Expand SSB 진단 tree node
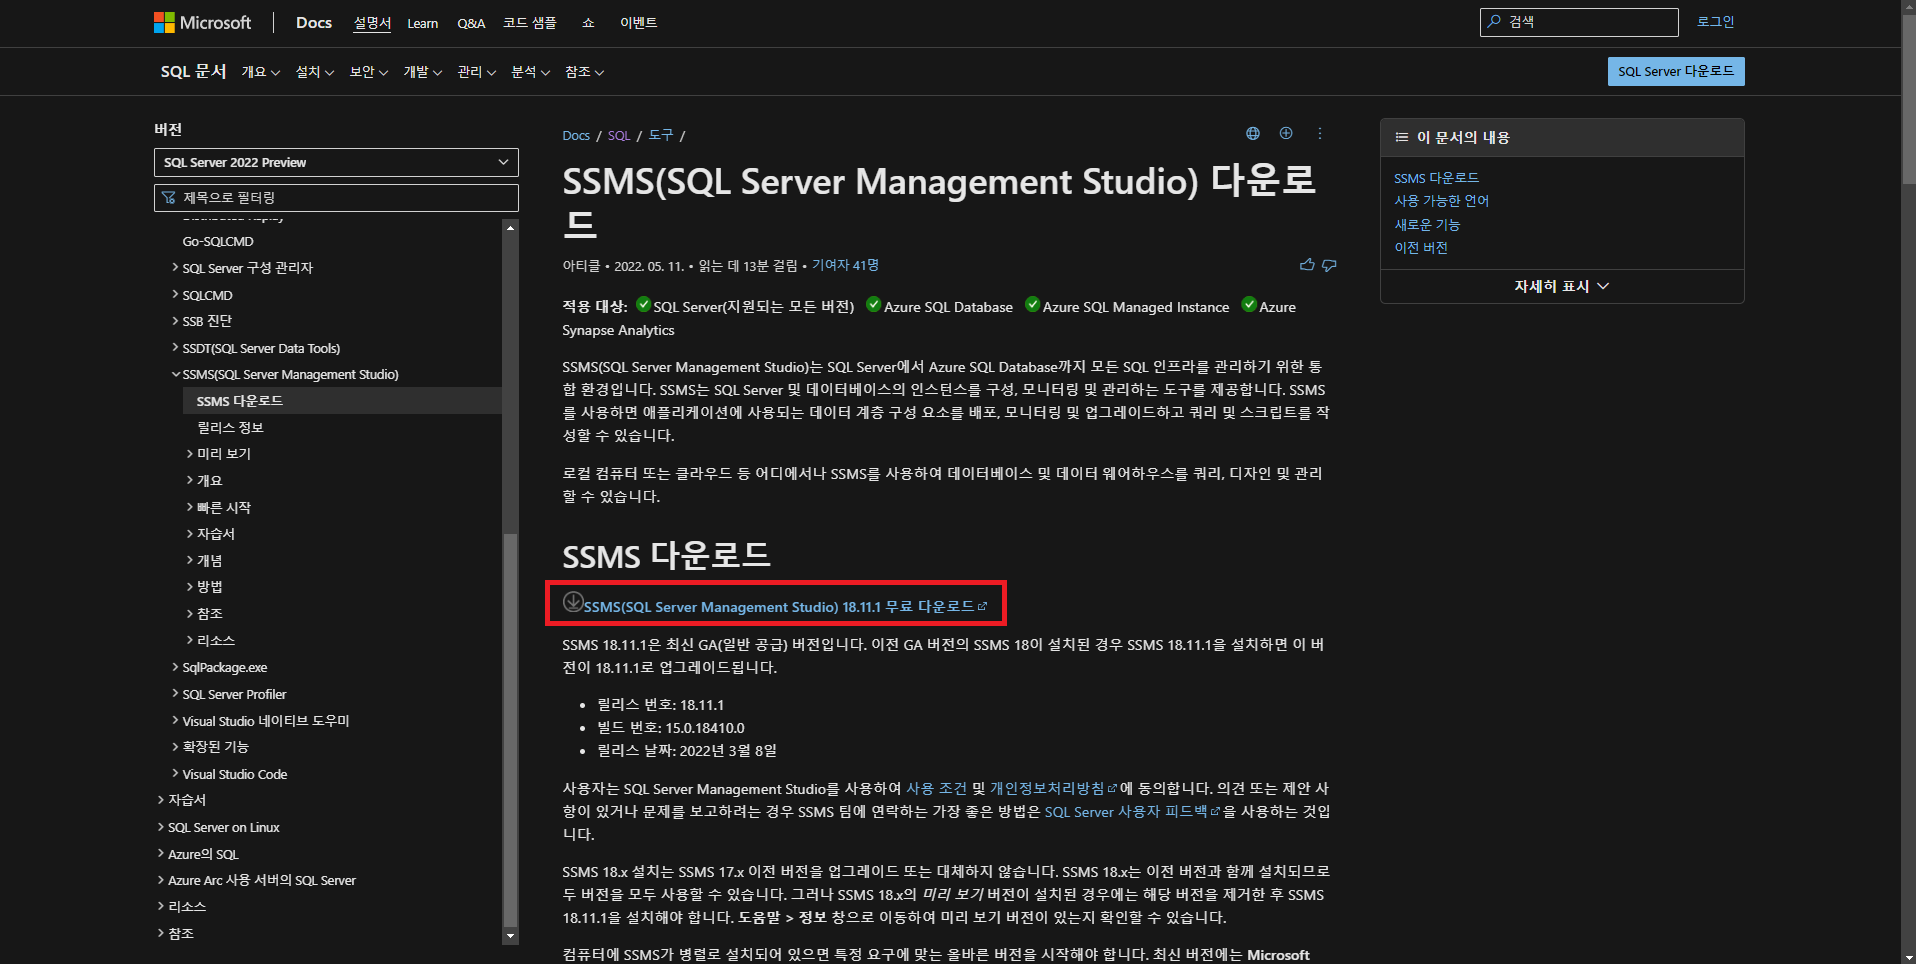 point(176,321)
